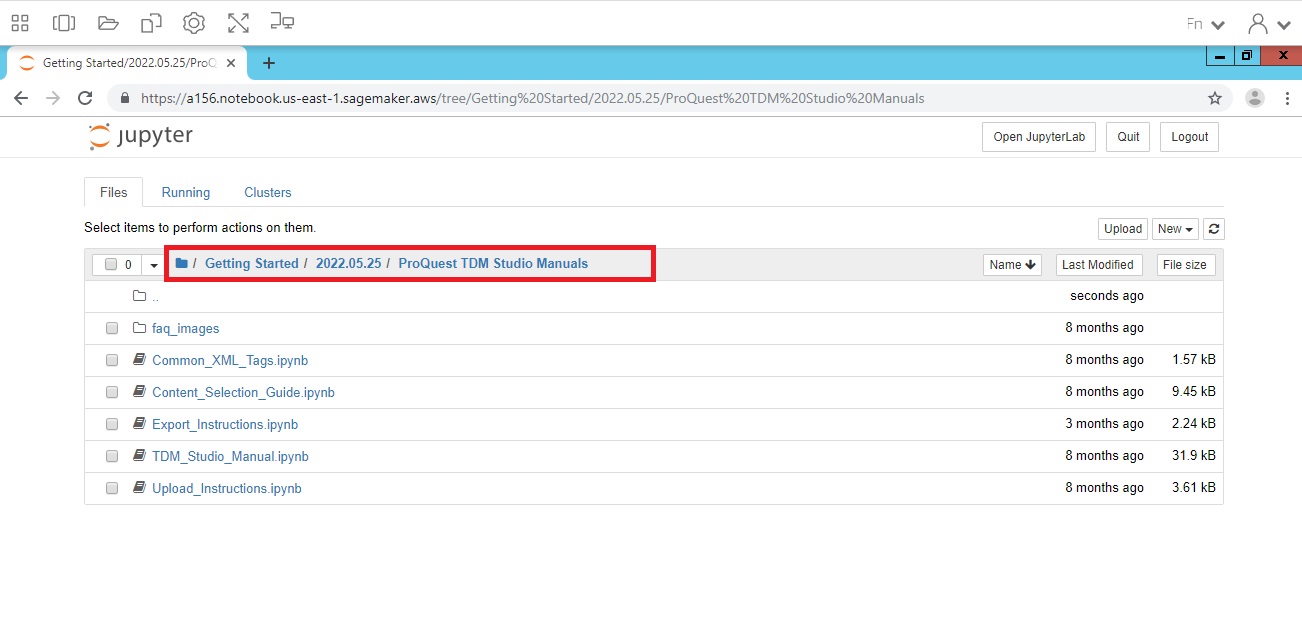Viewport: 1302px width, 632px height.
Task: Refresh the notebook list with the refresh button
Action: coord(1214,229)
